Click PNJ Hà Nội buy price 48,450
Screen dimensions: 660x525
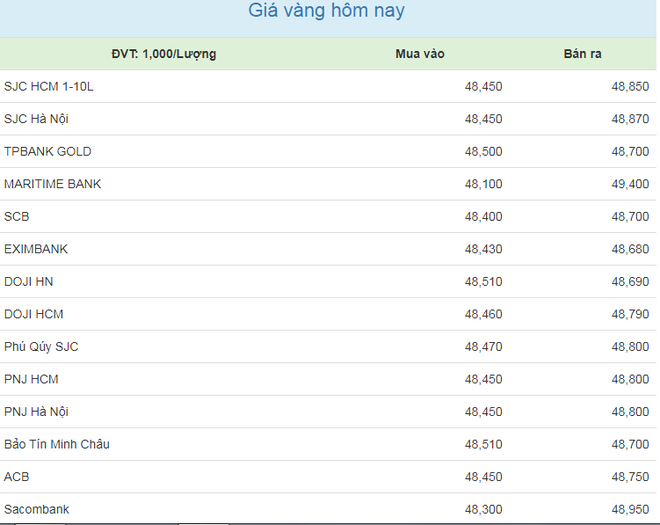(x=484, y=412)
